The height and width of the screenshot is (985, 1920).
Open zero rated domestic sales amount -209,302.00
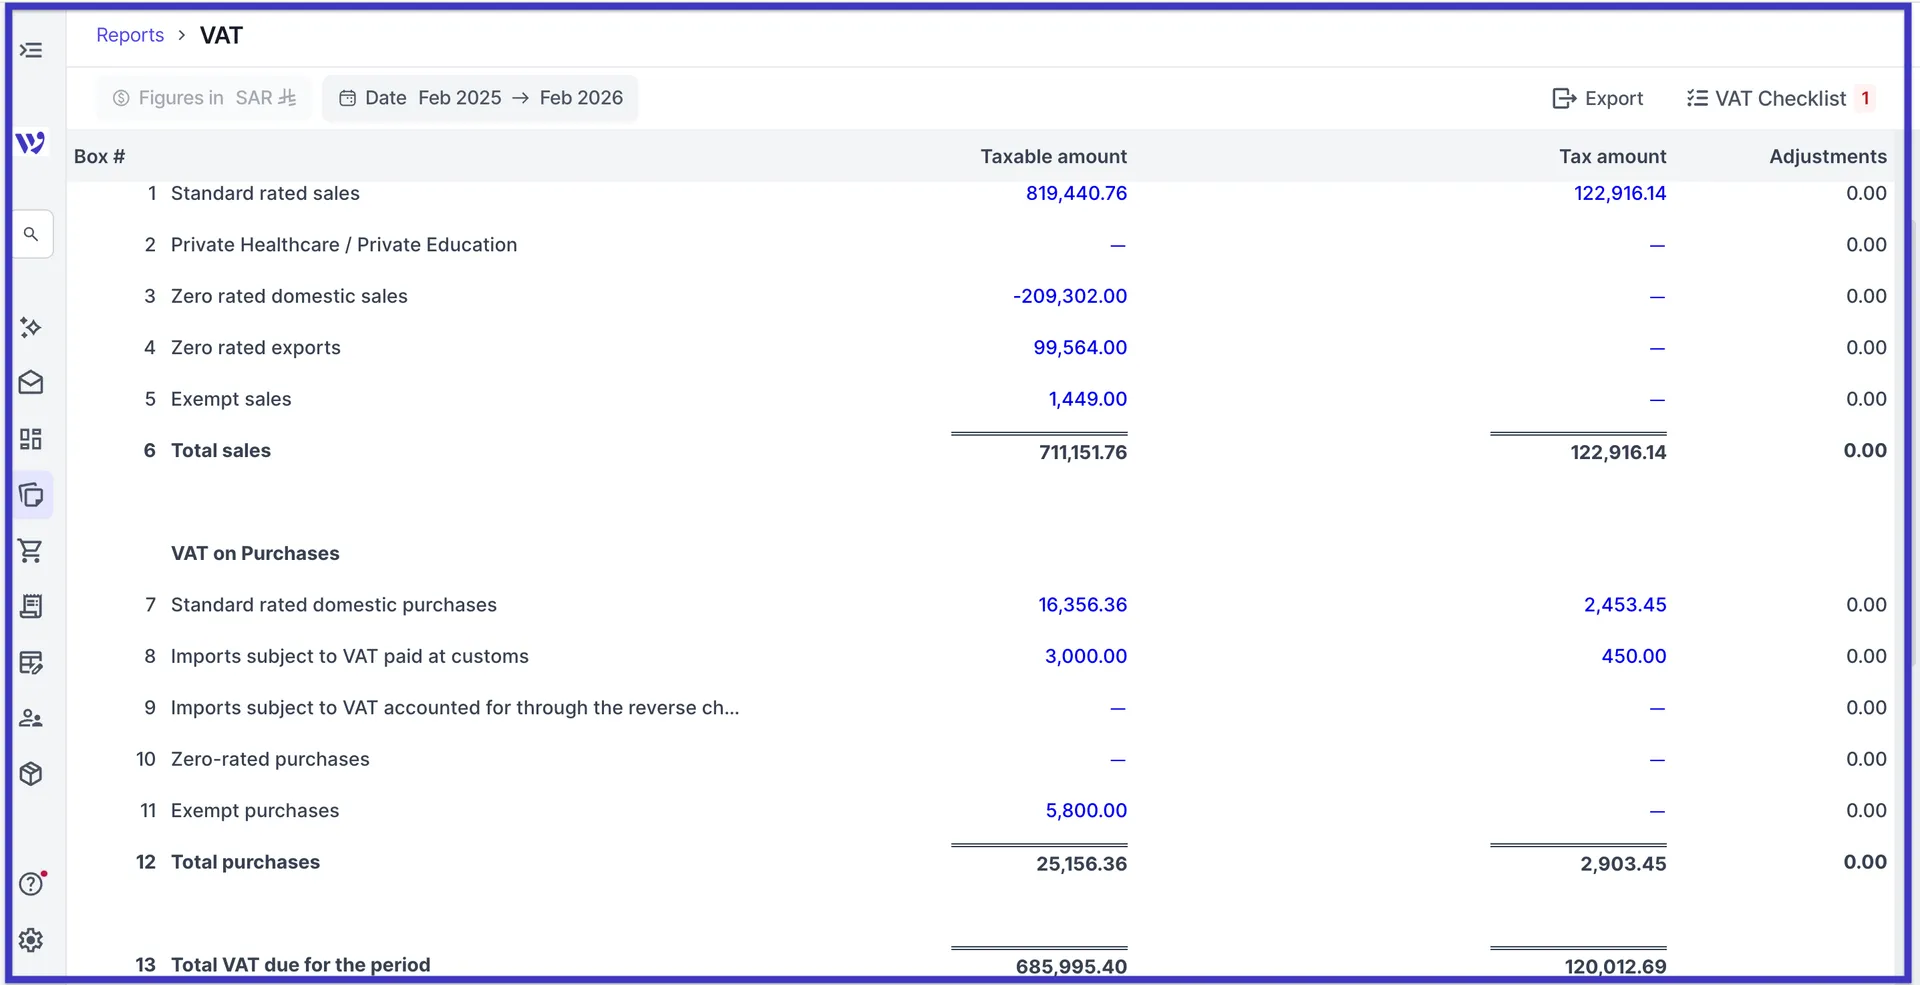pos(1070,296)
